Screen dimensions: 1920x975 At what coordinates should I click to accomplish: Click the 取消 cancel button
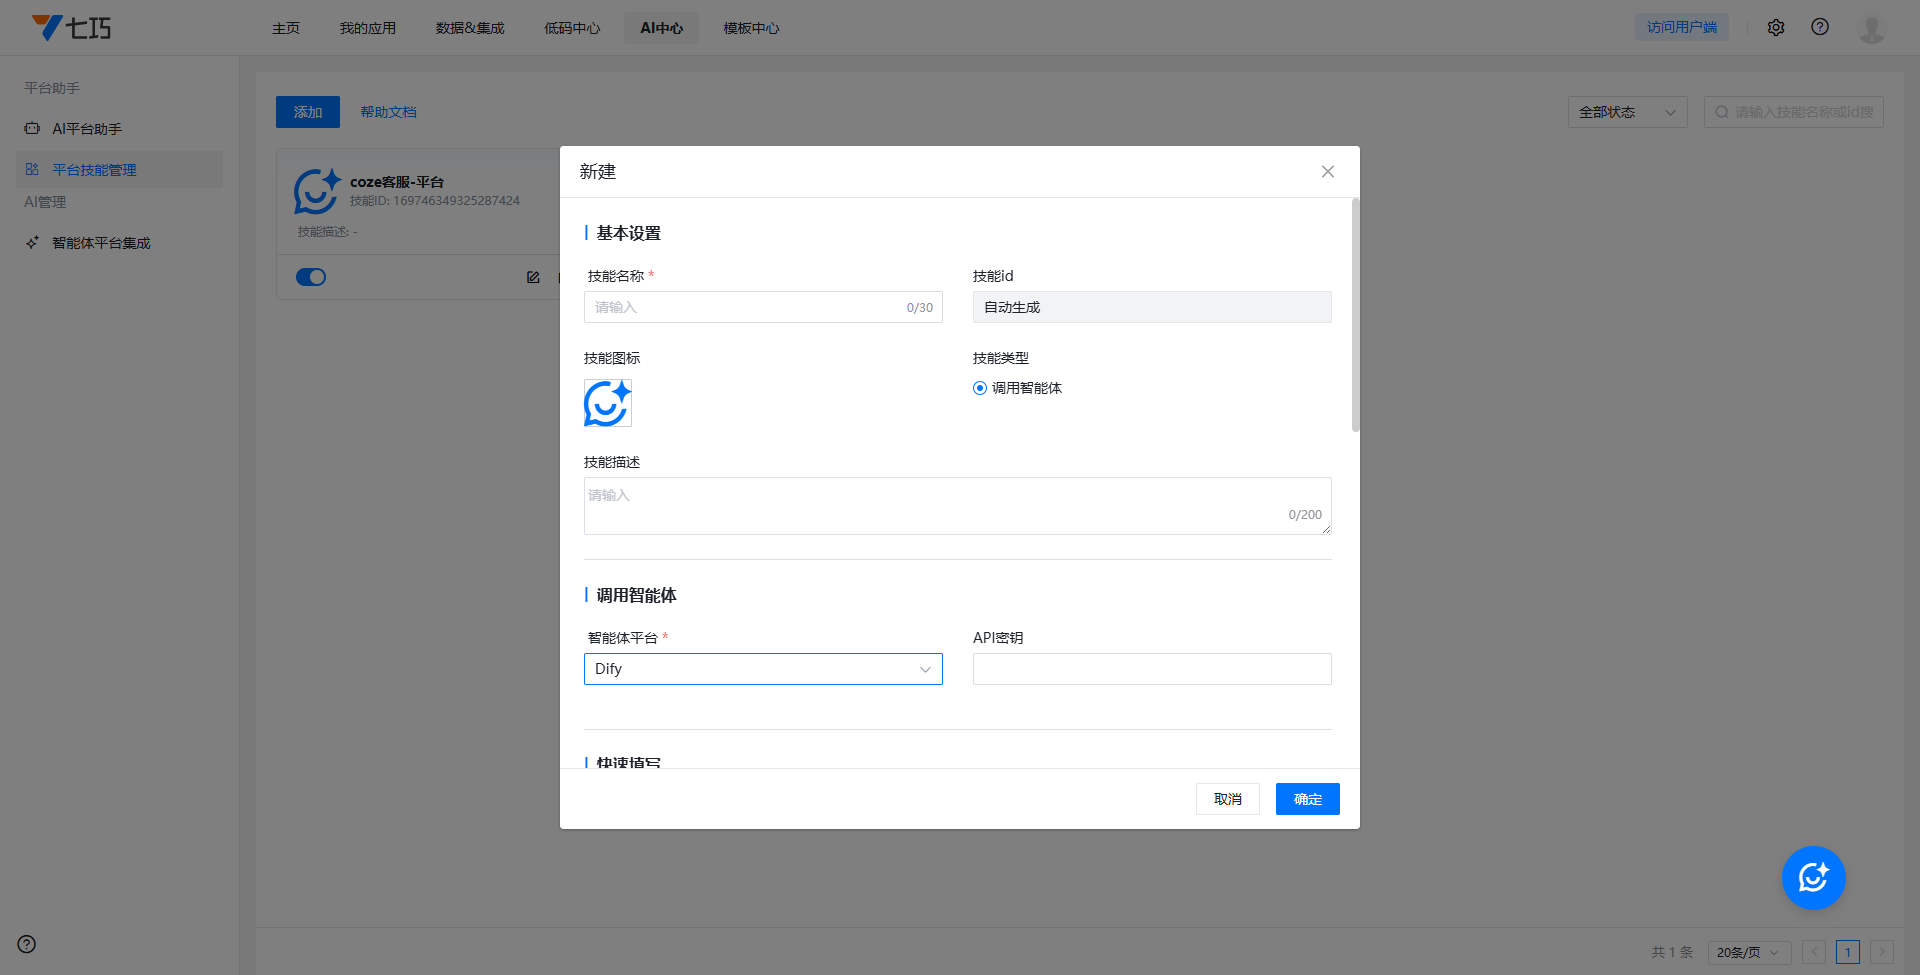[x=1227, y=799]
